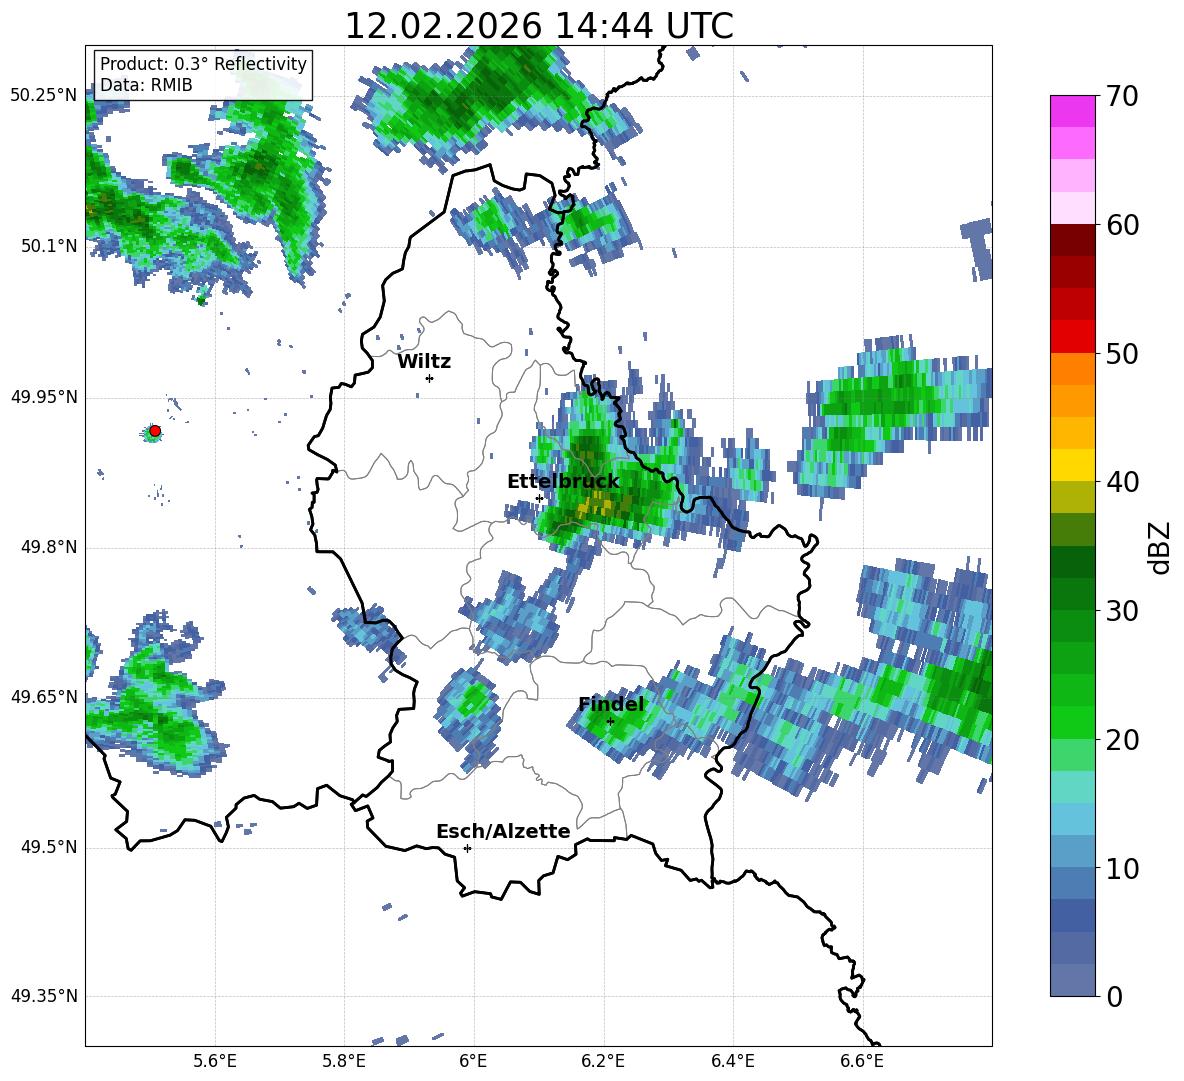This screenshot has width=1184, height=1081.
Task: Click the 6.4°E longitude label
Action: coord(732,1061)
